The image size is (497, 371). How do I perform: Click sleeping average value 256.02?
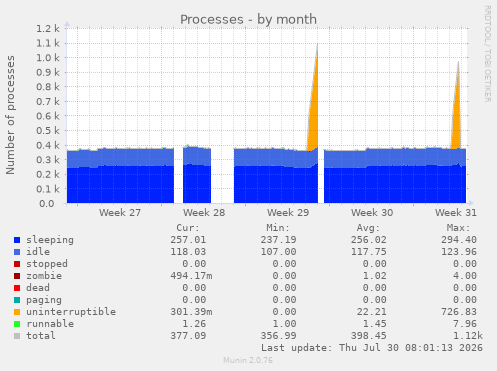pos(369,240)
